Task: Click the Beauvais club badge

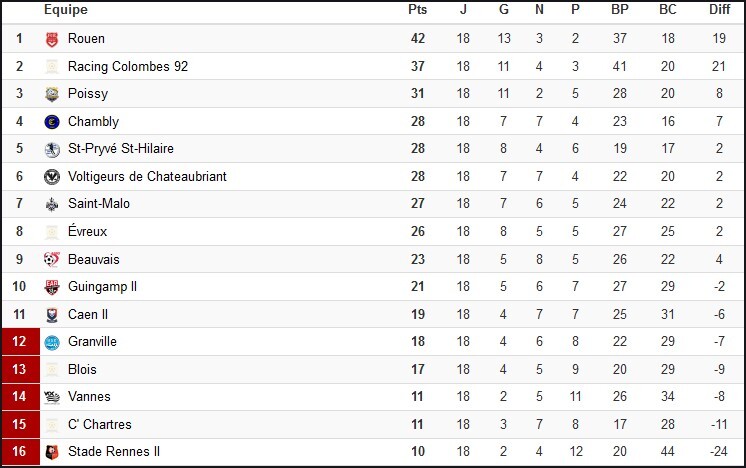Action: pyautogui.click(x=52, y=259)
